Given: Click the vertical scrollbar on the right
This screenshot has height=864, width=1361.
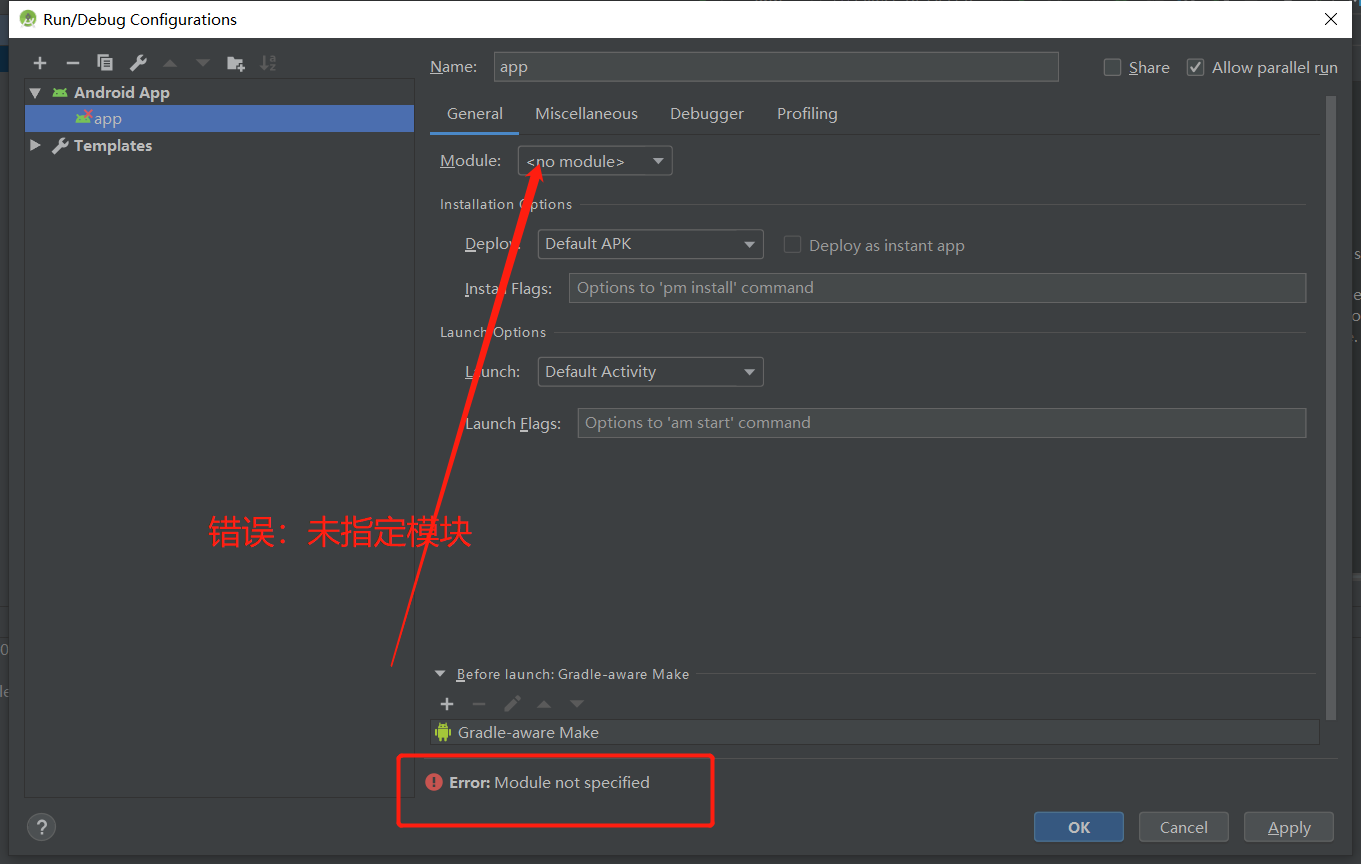Looking at the screenshot, I should pos(1330,400).
